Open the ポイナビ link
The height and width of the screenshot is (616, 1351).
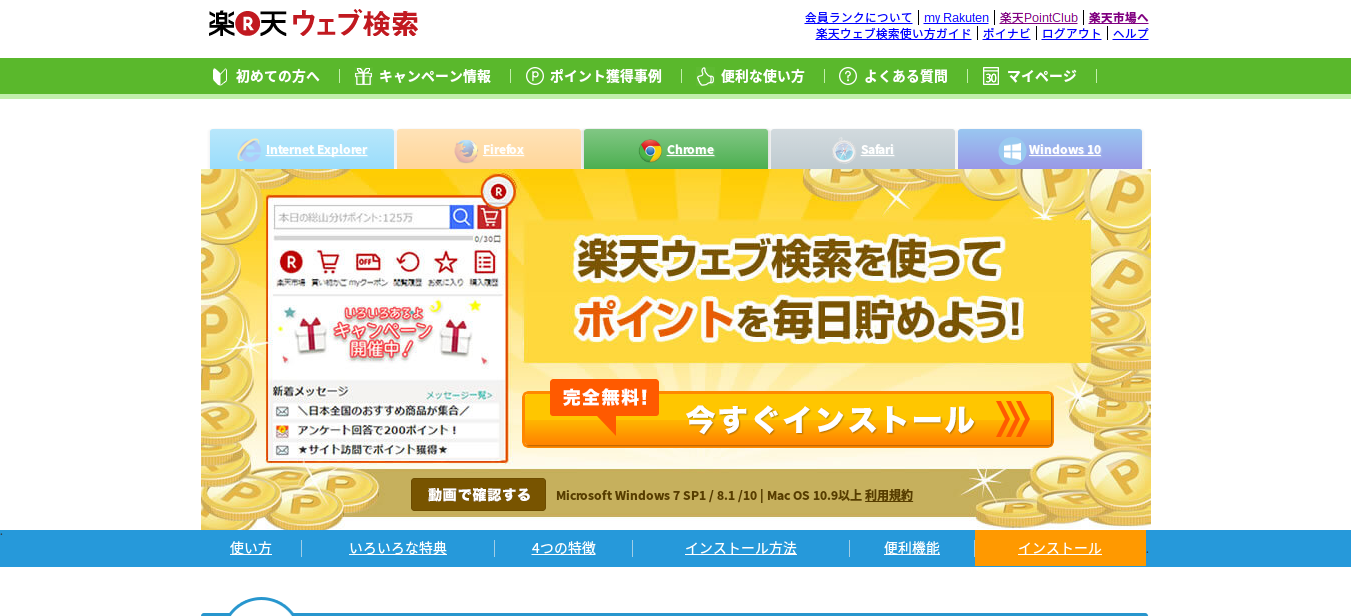click(1006, 33)
